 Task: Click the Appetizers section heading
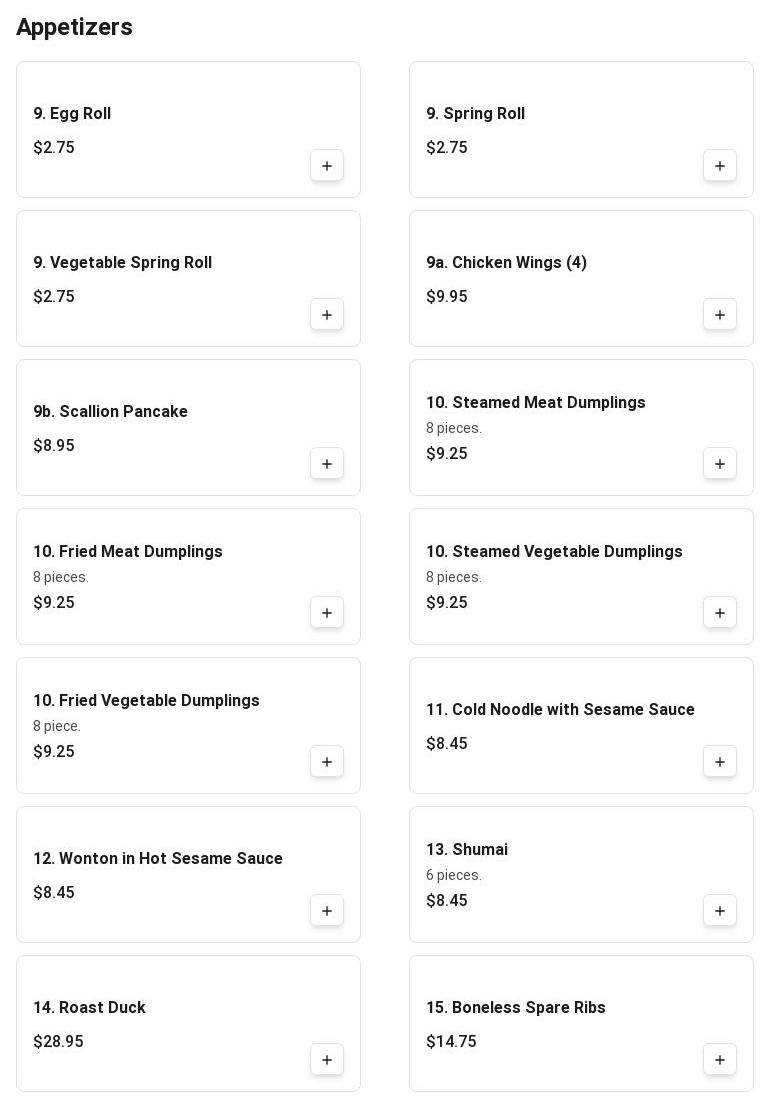74,27
